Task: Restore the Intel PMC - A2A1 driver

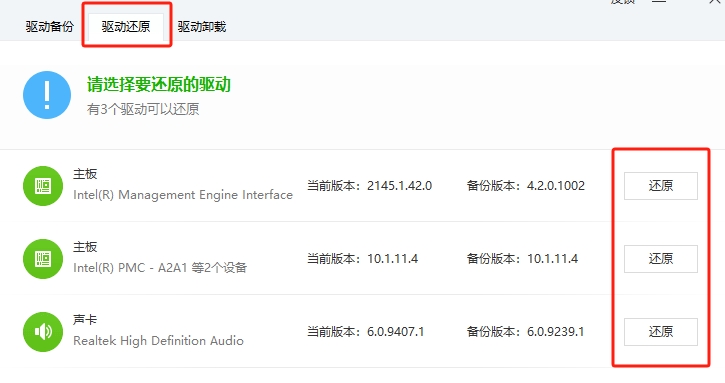Action: [661, 259]
